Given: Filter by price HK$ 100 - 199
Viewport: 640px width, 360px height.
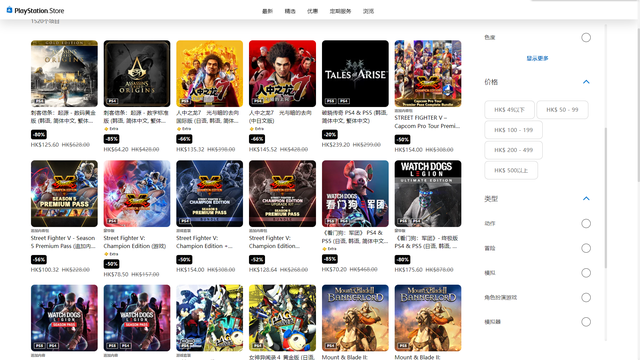Looking at the screenshot, I should click(x=513, y=130).
